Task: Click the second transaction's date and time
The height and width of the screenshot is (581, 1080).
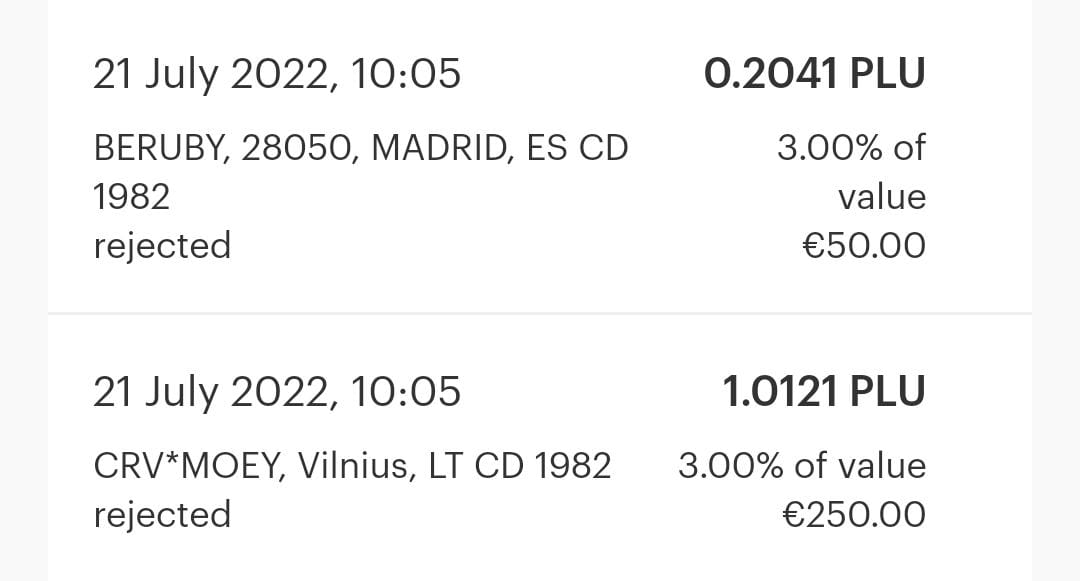Action: pos(277,391)
